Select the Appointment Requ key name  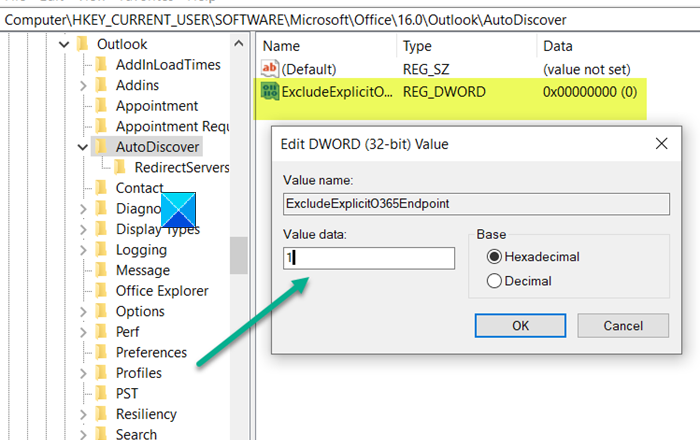[172, 126]
